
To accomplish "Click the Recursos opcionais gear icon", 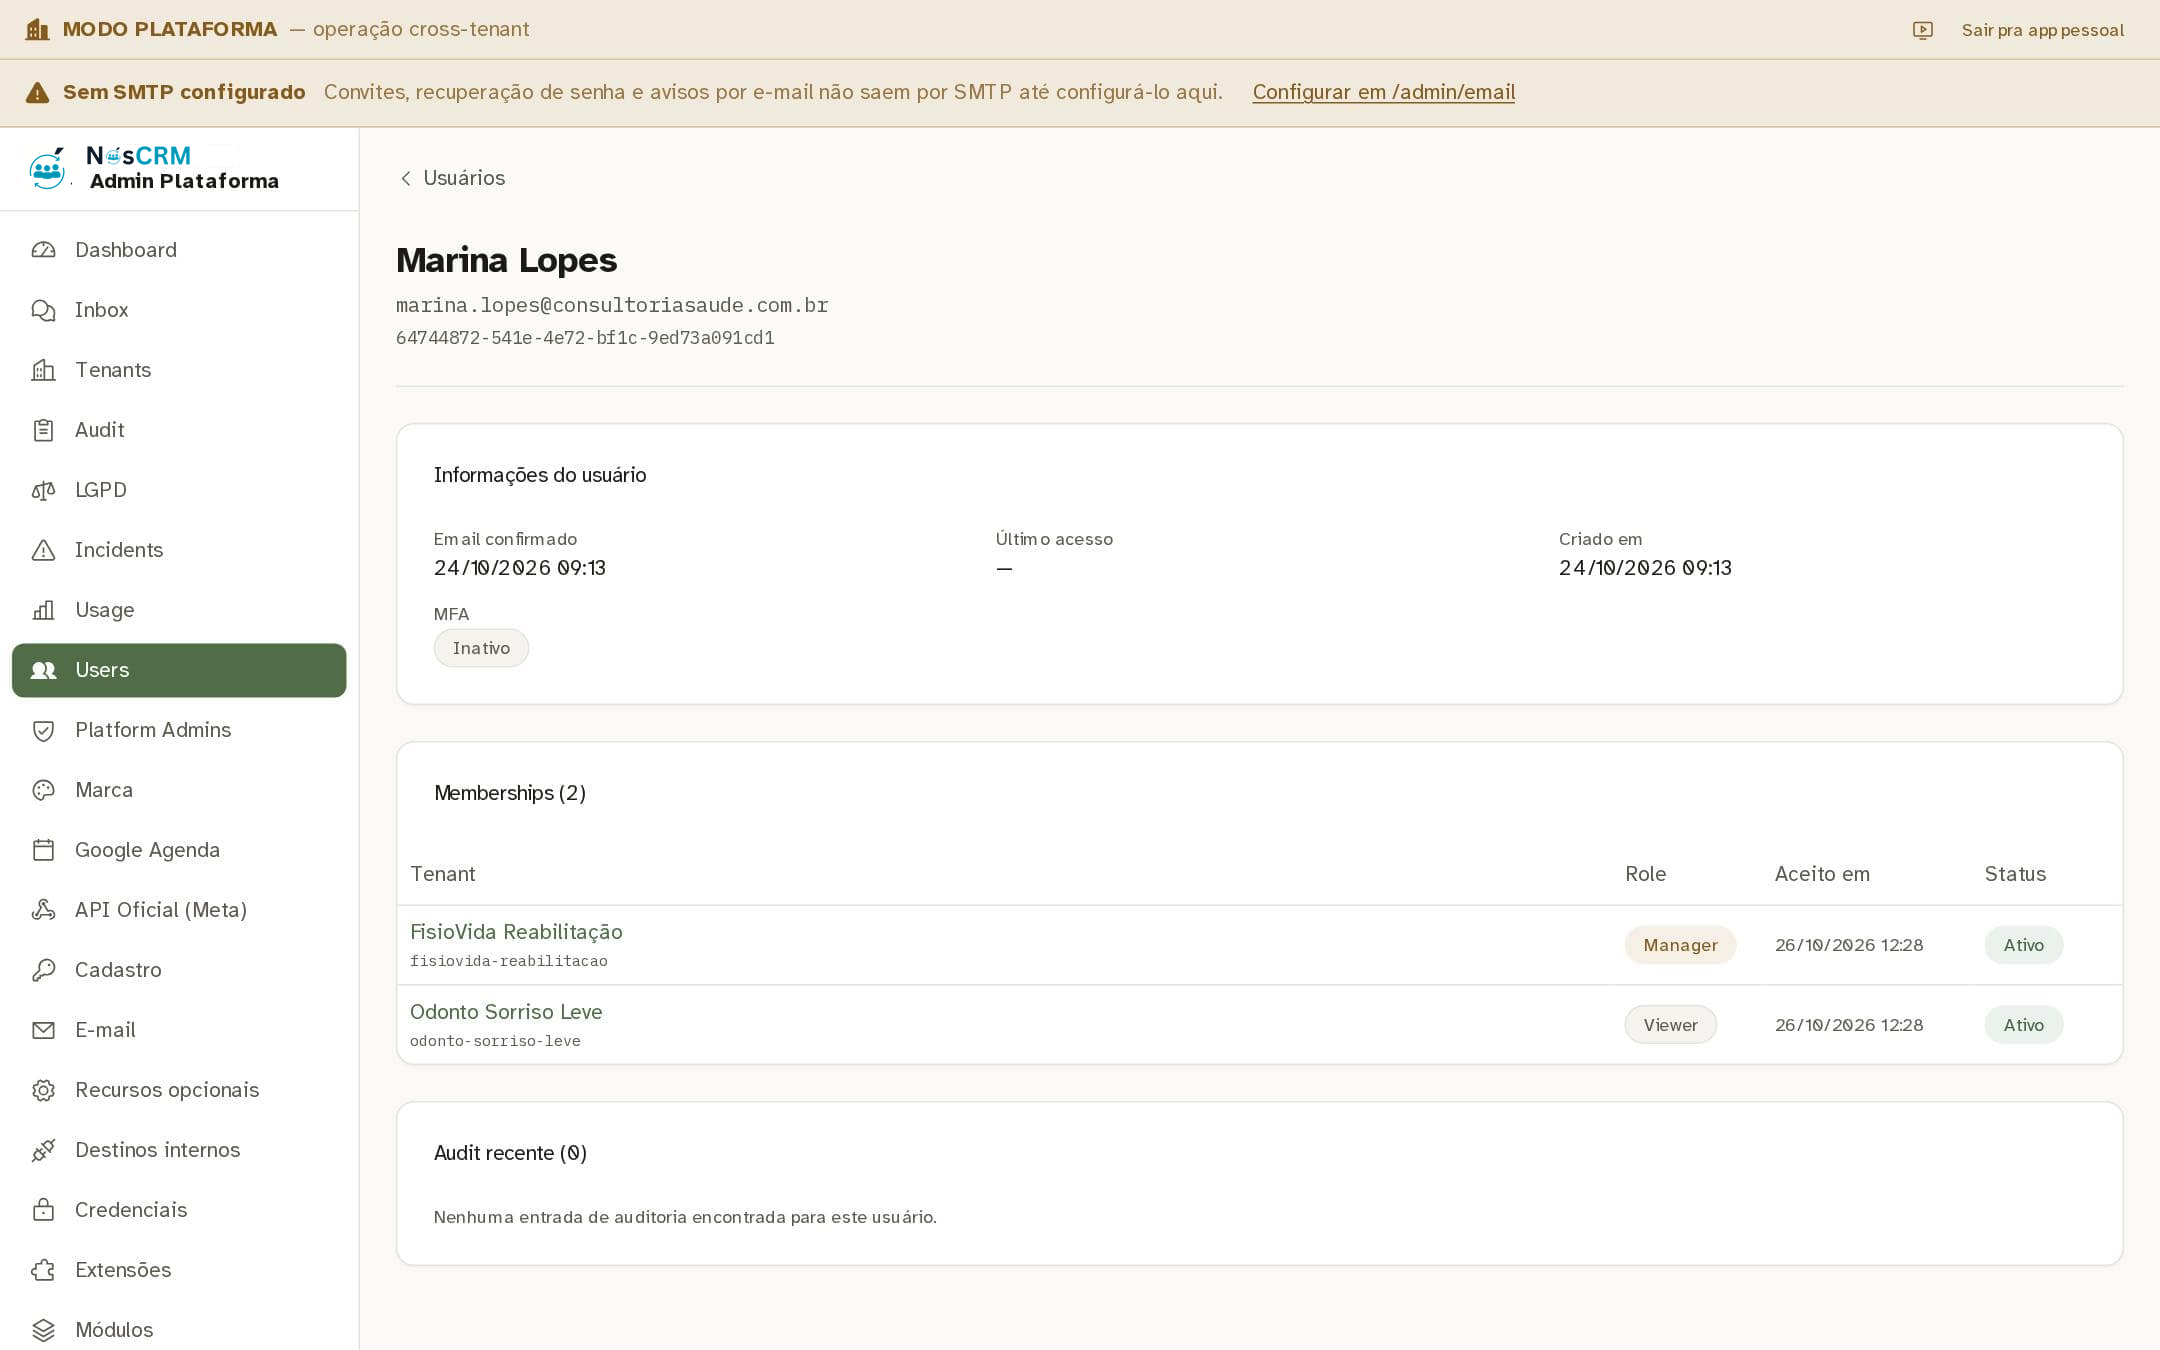I will click(x=43, y=1090).
